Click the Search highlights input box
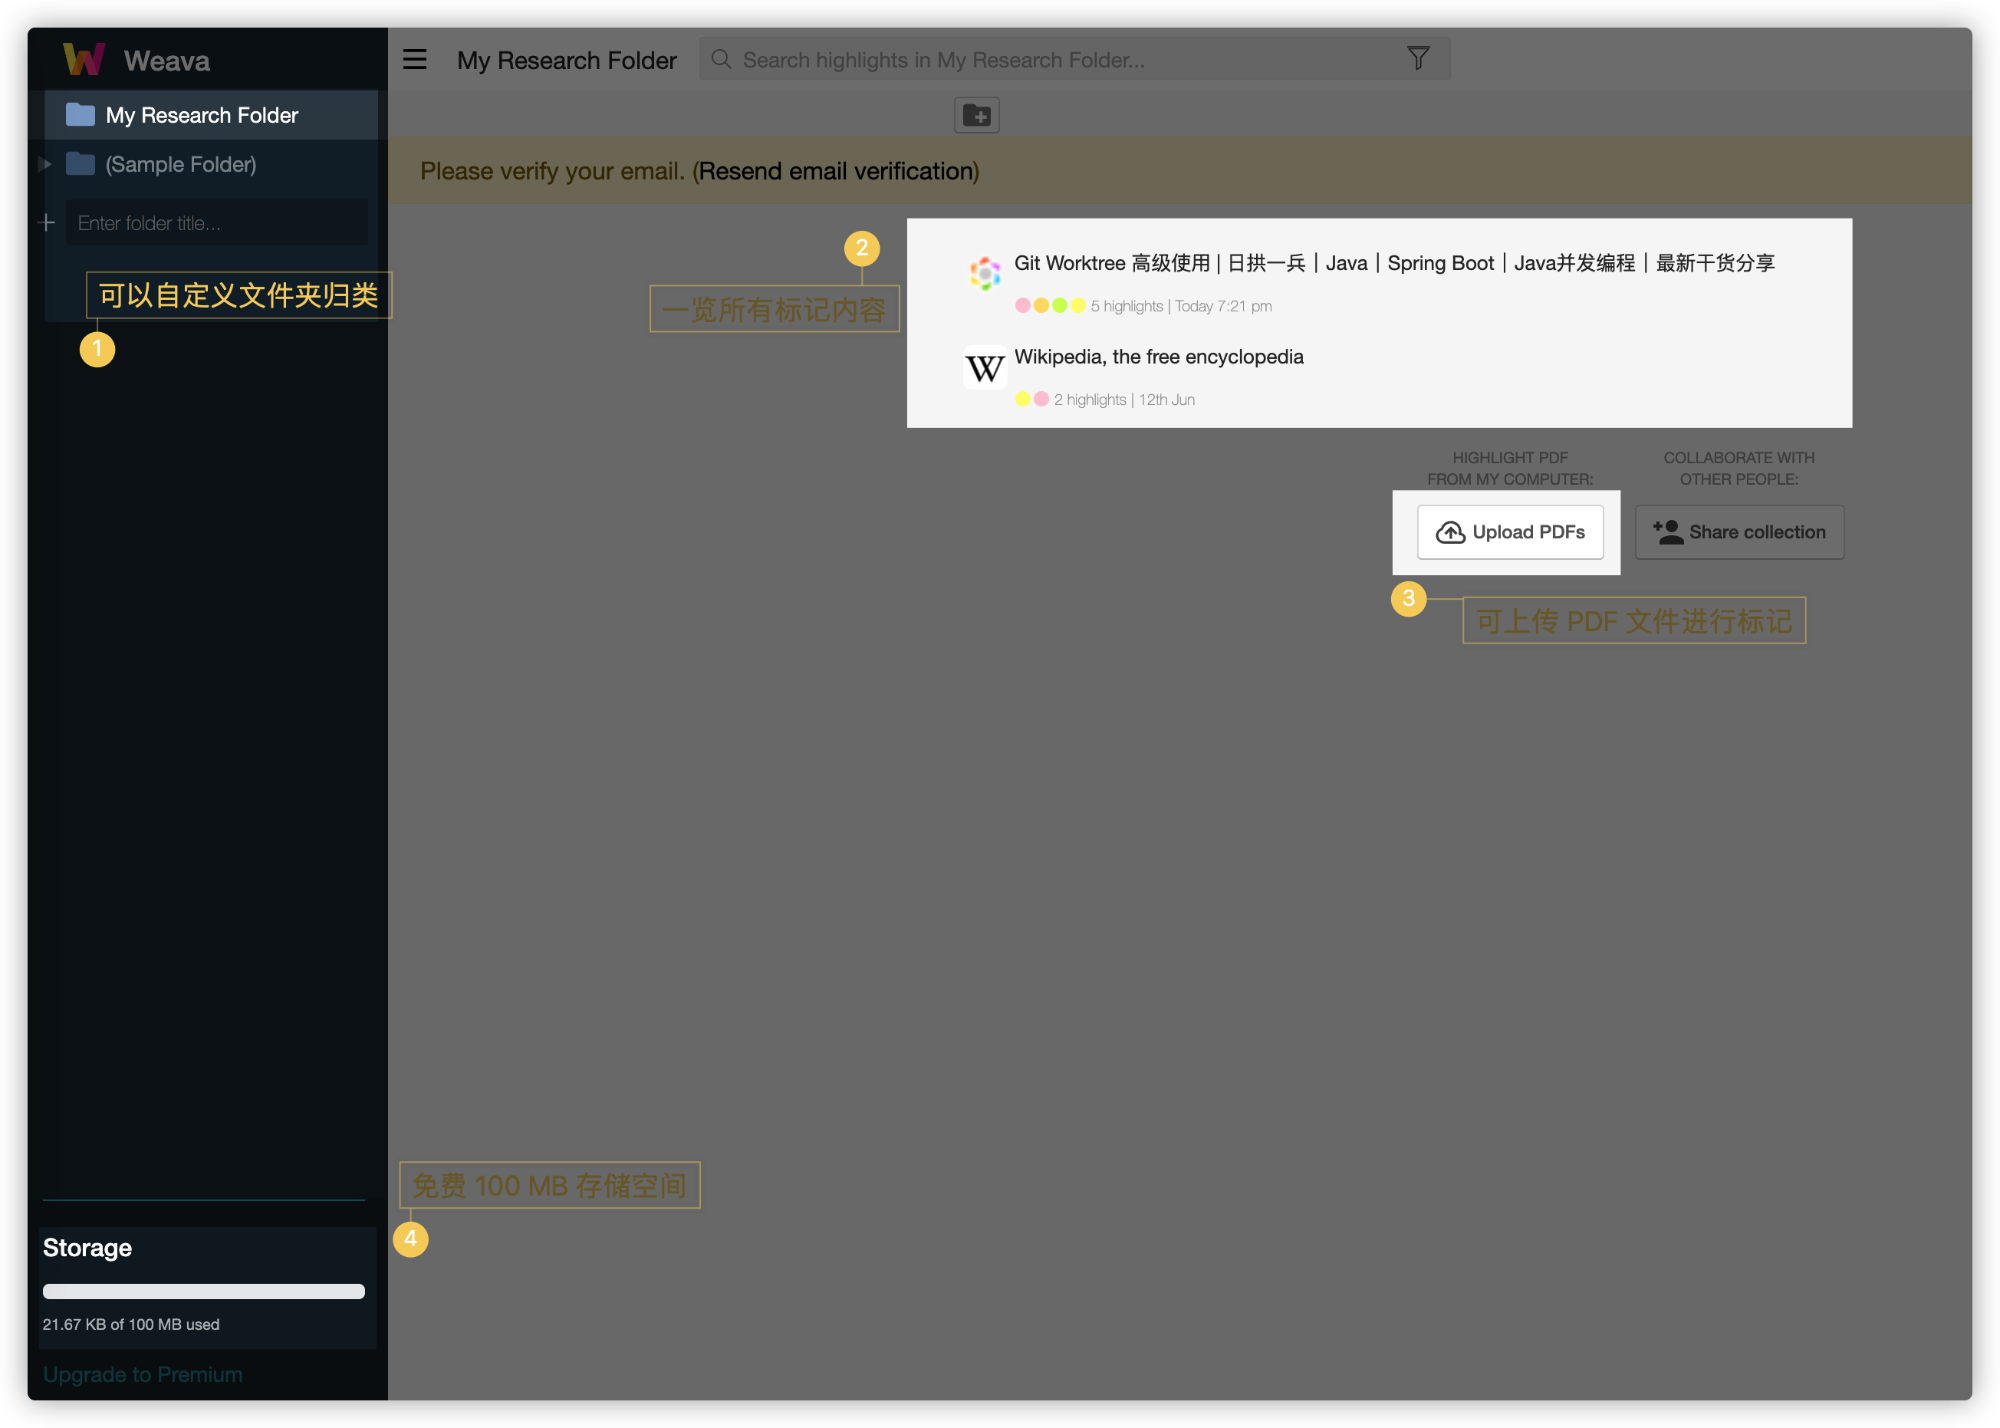This screenshot has height=1428, width=2000. click(1074, 59)
